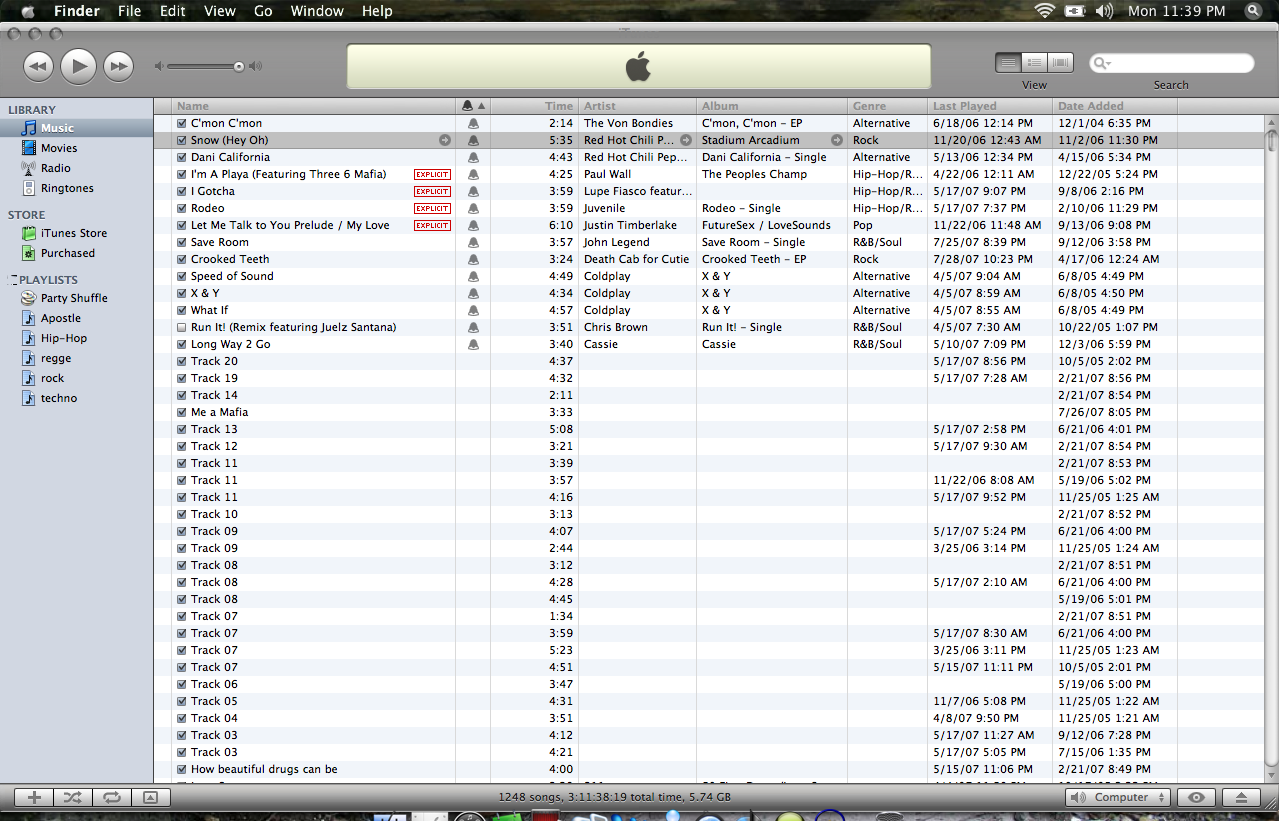The width and height of the screenshot is (1279, 821).
Task: Open the Window menu
Action: point(317,11)
